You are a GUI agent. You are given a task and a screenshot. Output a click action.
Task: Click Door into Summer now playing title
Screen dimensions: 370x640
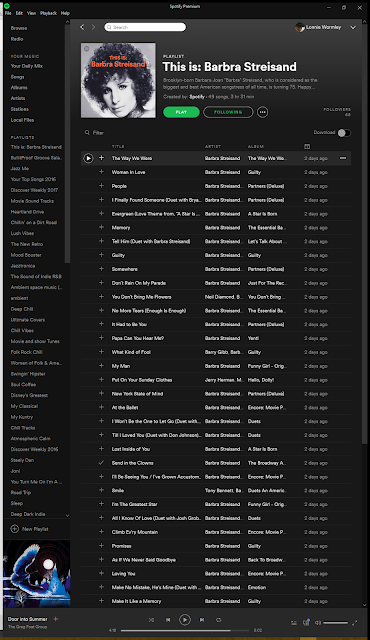coord(27,619)
